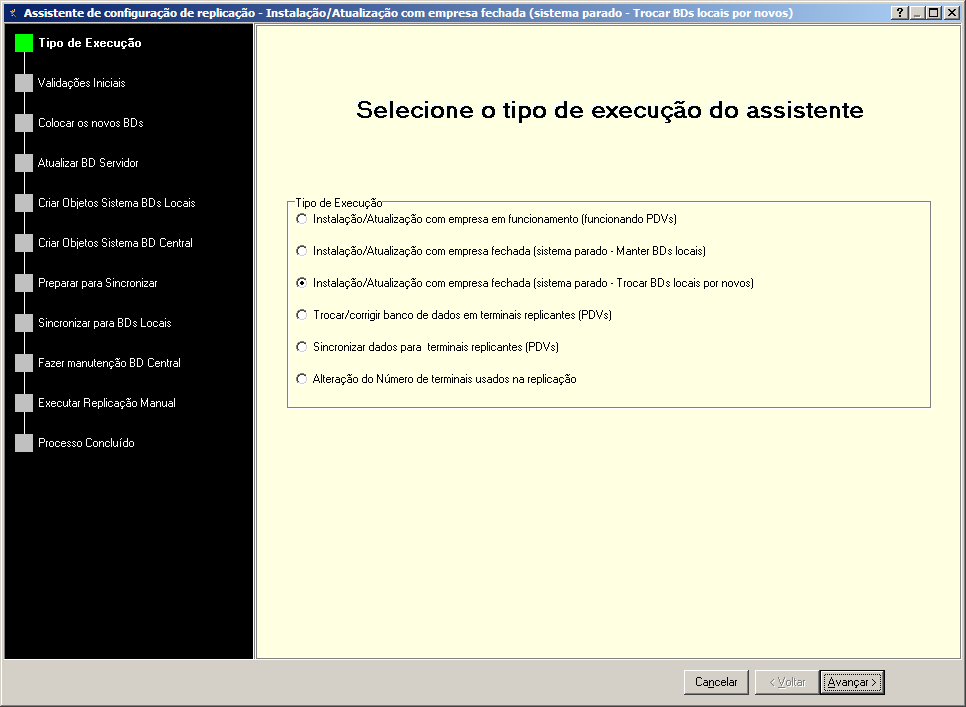Select the Manter BDs locais radio option

coord(302,251)
